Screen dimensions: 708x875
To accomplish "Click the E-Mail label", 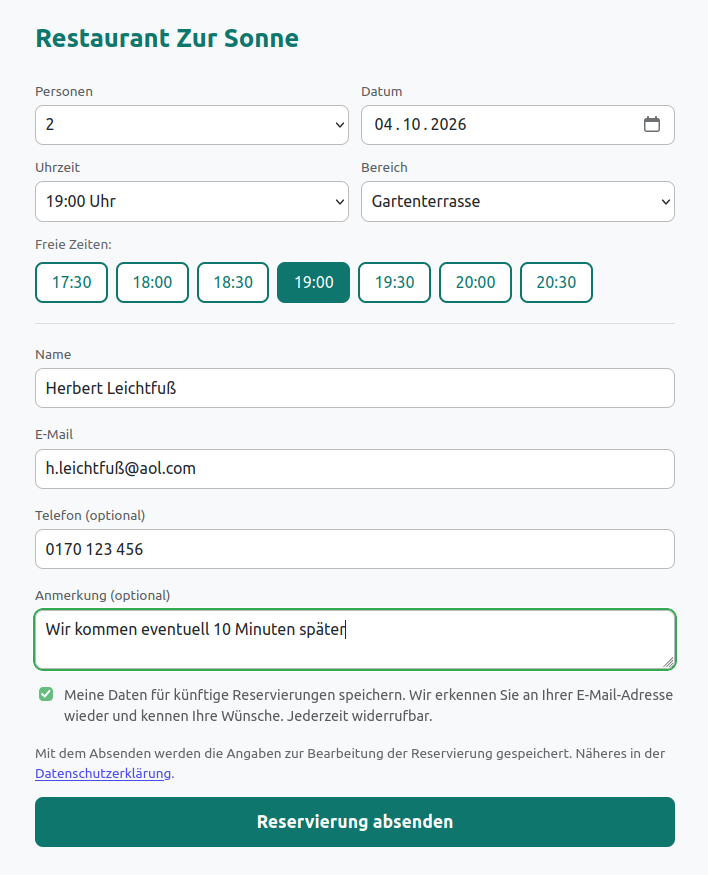I will point(54,434).
